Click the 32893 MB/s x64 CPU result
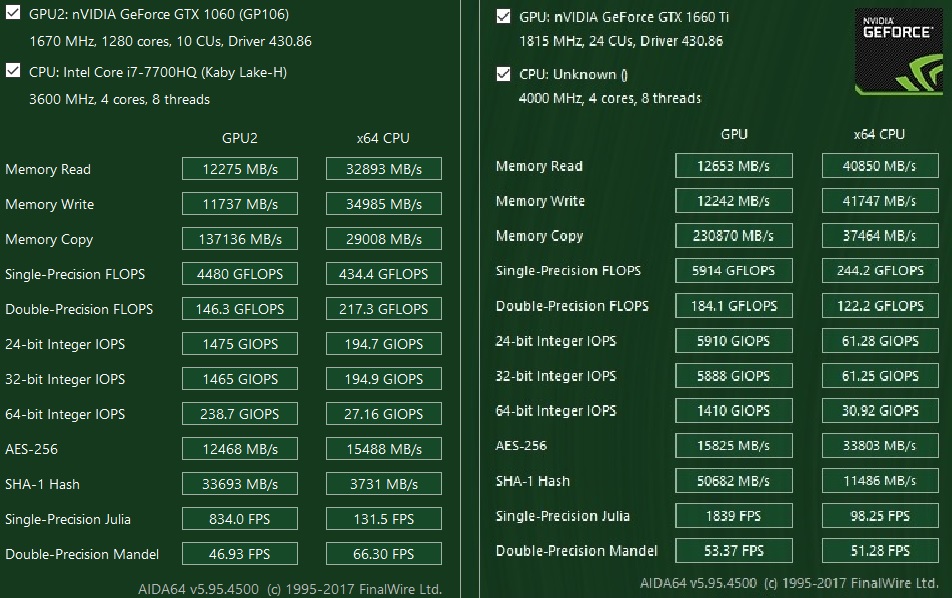This screenshot has width=952, height=598. (383, 169)
